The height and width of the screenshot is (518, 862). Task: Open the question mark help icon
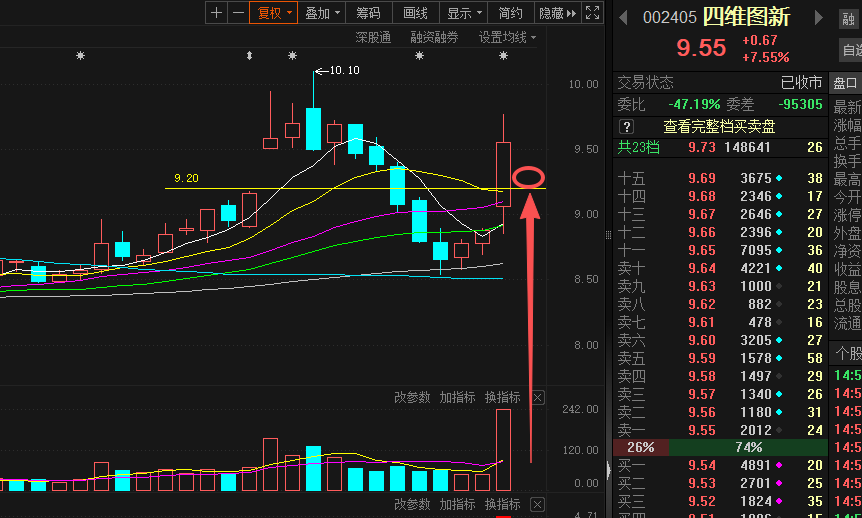(x=626, y=127)
